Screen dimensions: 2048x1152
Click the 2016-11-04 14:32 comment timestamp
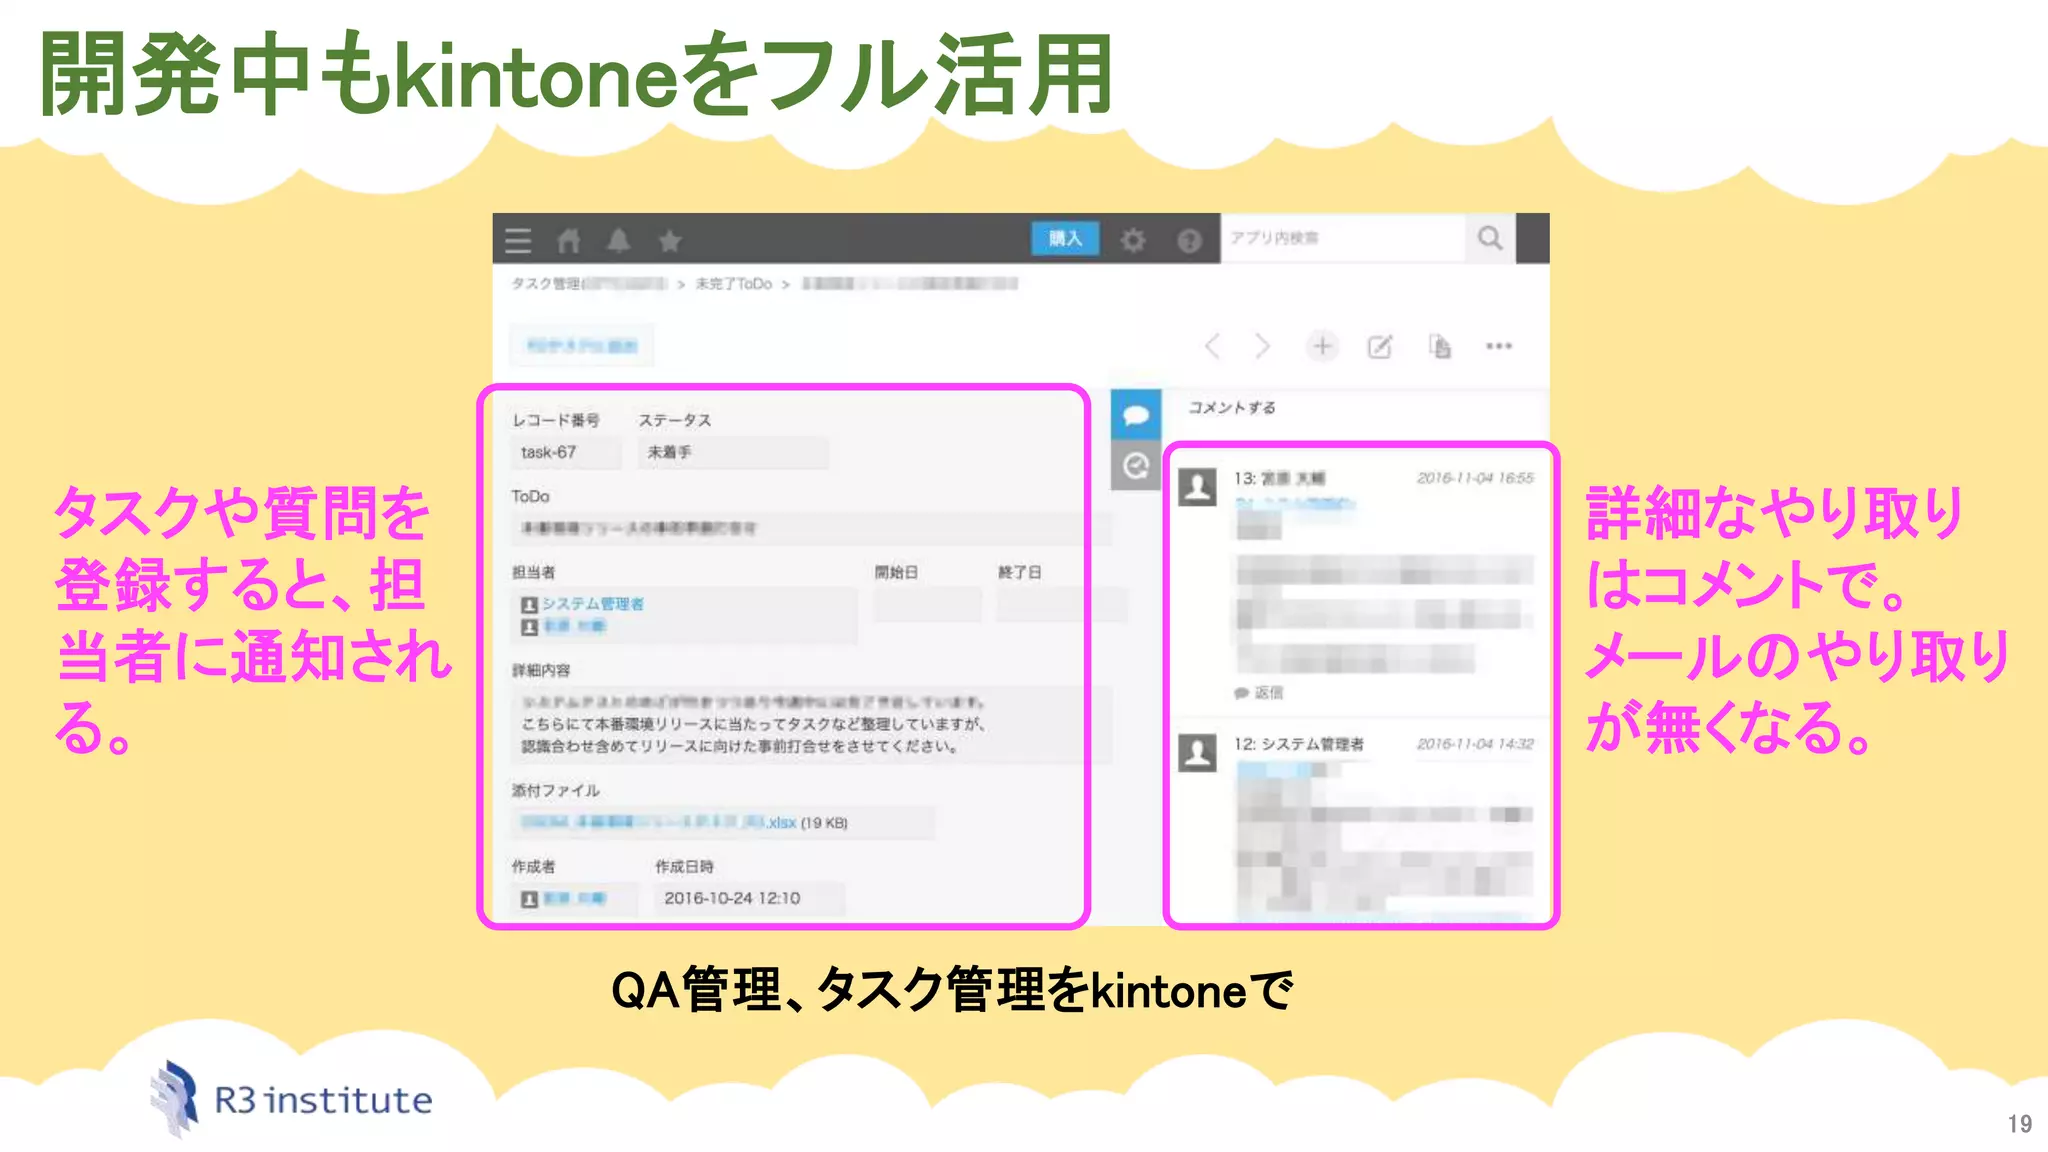pyautogui.click(x=1475, y=744)
